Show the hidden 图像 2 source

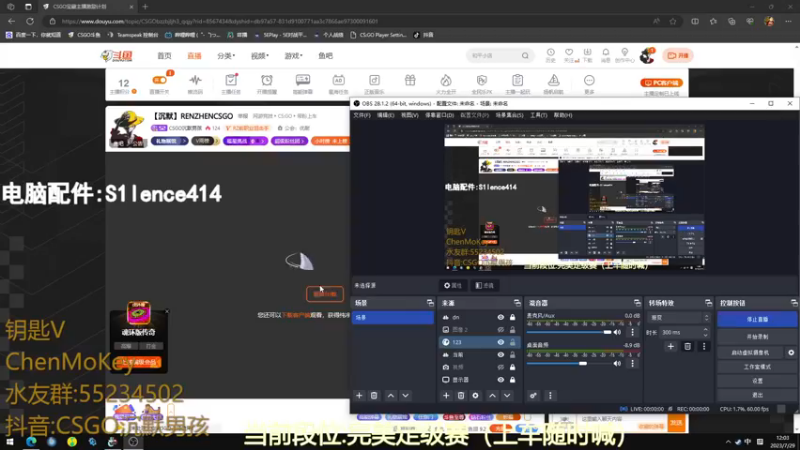point(501,330)
